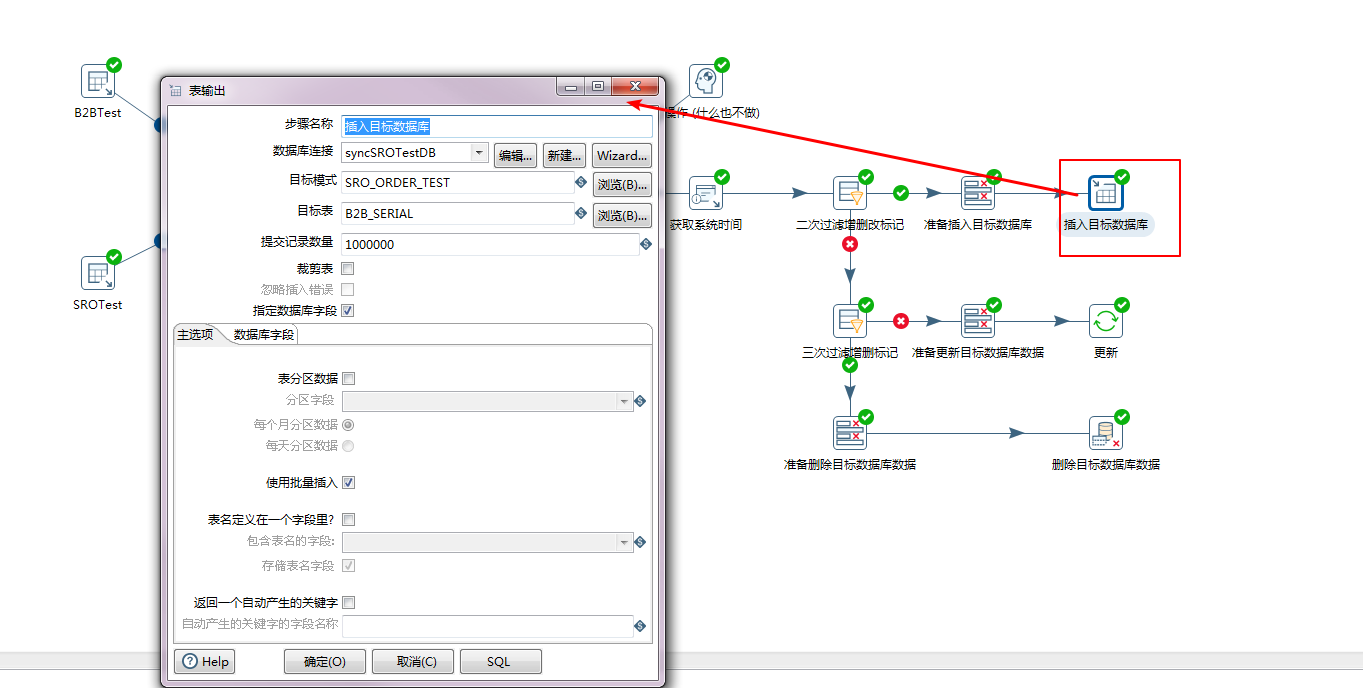
Task: Click green hop icon above 准备删除目标数据库数据
Action: (x=850, y=366)
